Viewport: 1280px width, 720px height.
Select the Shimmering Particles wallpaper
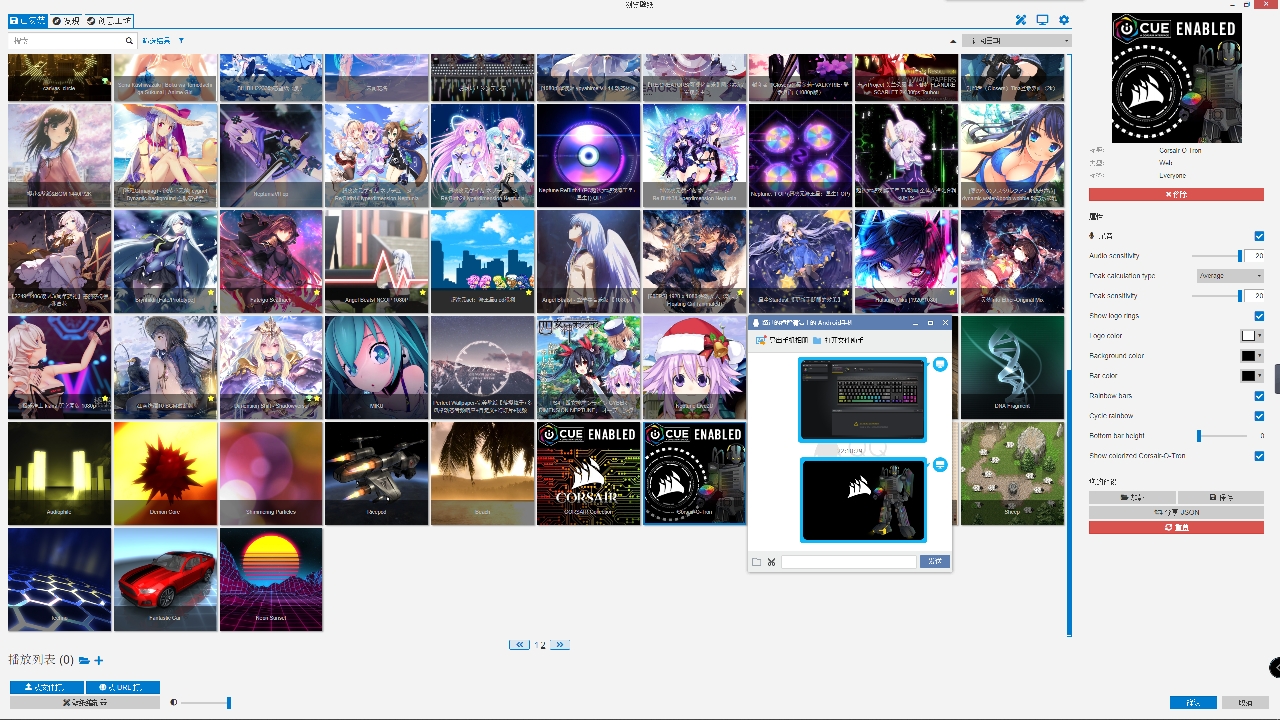click(x=271, y=473)
